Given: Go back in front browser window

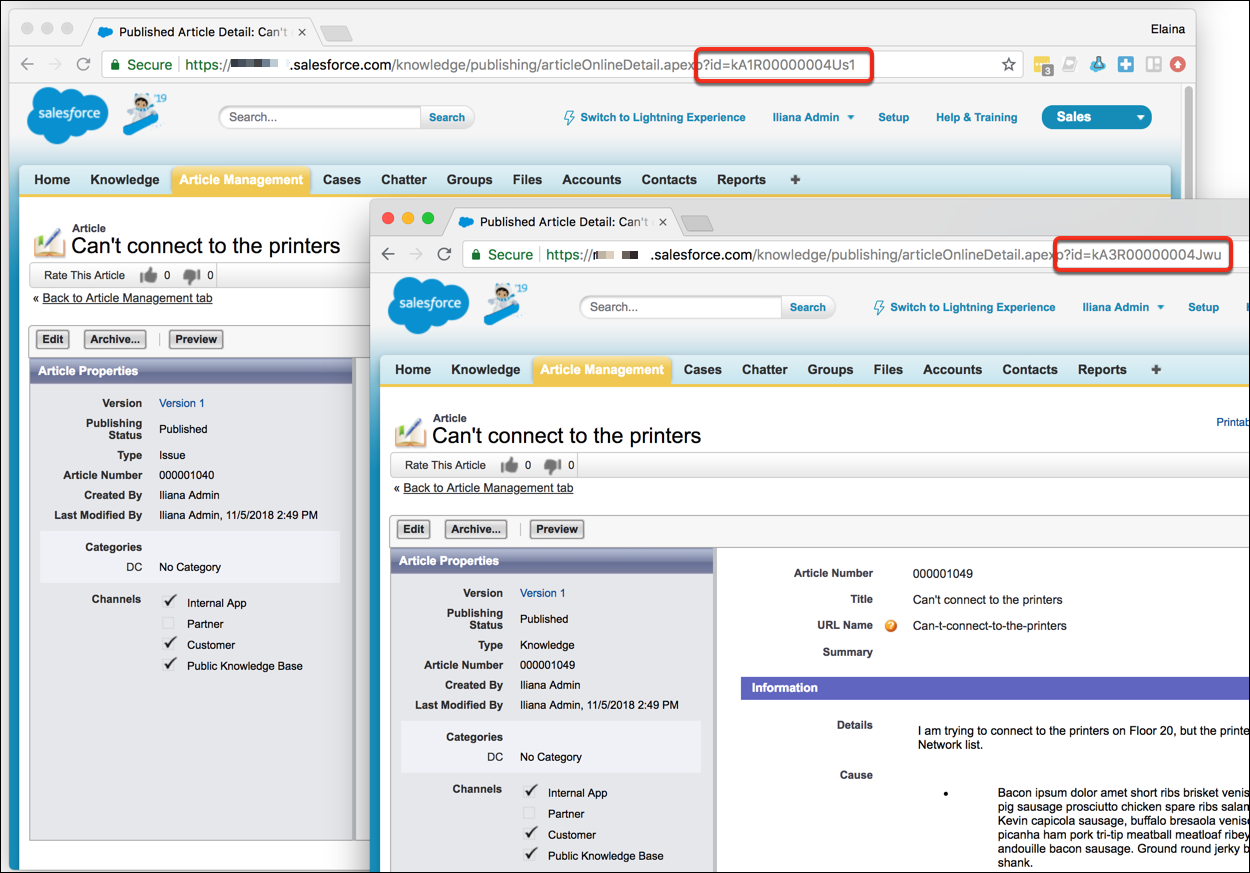Looking at the screenshot, I should tap(388, 254).
